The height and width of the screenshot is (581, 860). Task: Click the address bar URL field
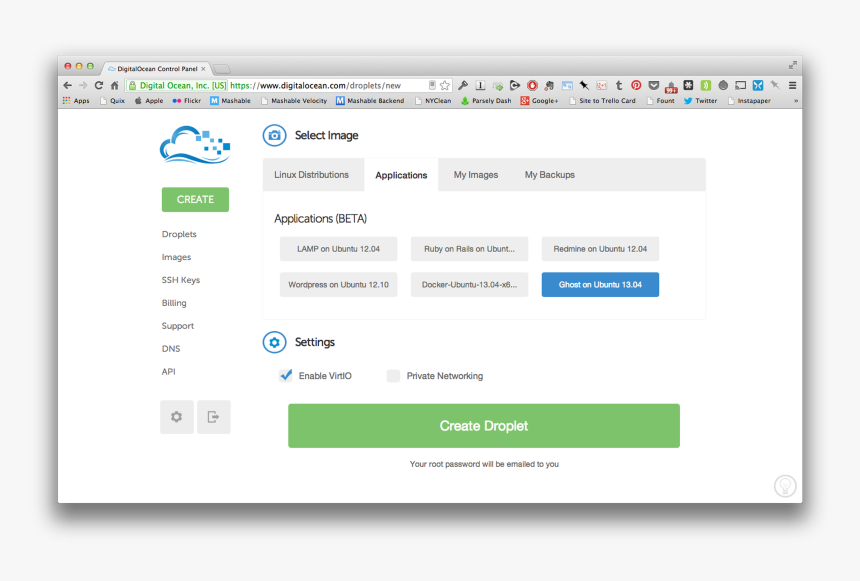(x=288, y=85)
